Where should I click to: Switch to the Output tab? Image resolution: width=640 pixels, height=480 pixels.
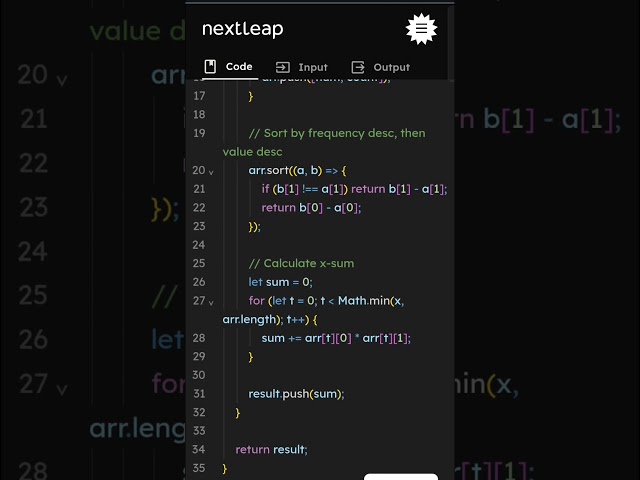coord(380,67)
